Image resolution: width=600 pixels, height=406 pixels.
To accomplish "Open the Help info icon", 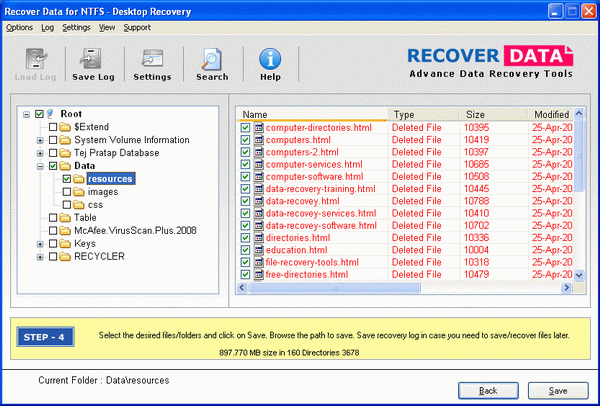I will (270, 59).
